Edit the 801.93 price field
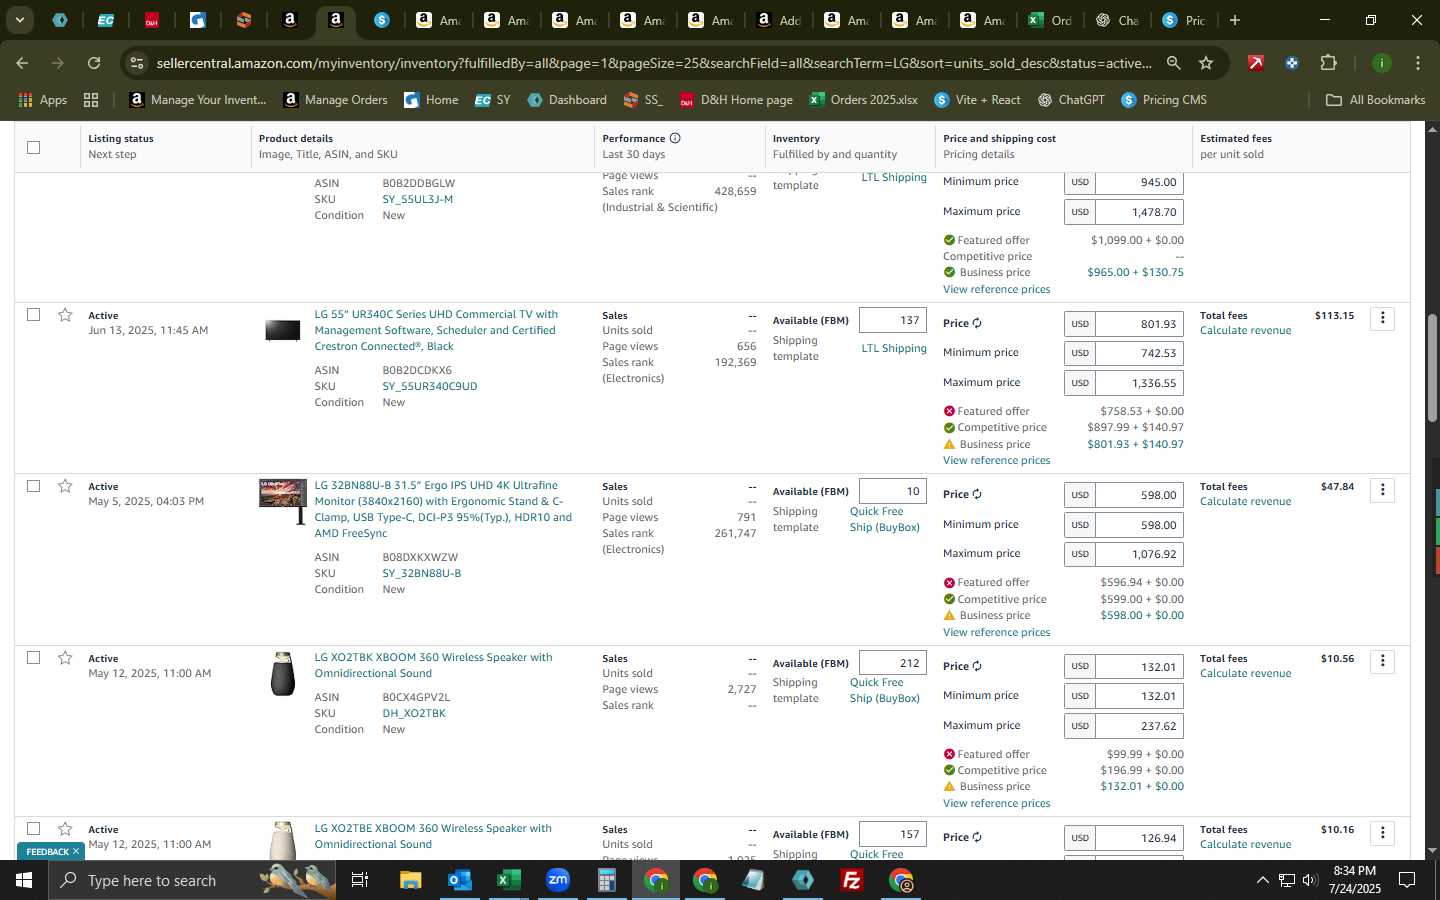Image resolution: width=1440 pixels, height=900 pixels. (x=1139, y=324)
